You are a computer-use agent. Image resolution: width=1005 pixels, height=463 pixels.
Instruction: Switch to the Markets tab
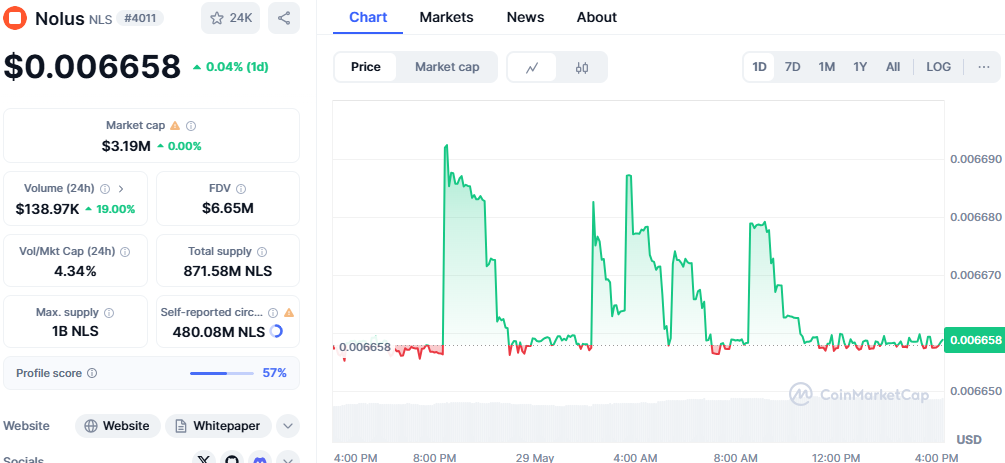446,17
